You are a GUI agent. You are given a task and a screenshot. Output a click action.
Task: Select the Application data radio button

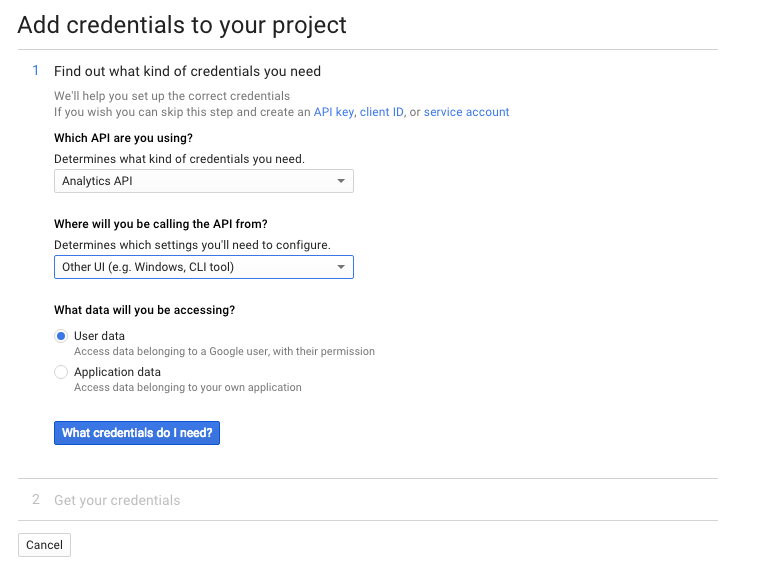click(61, 372)
